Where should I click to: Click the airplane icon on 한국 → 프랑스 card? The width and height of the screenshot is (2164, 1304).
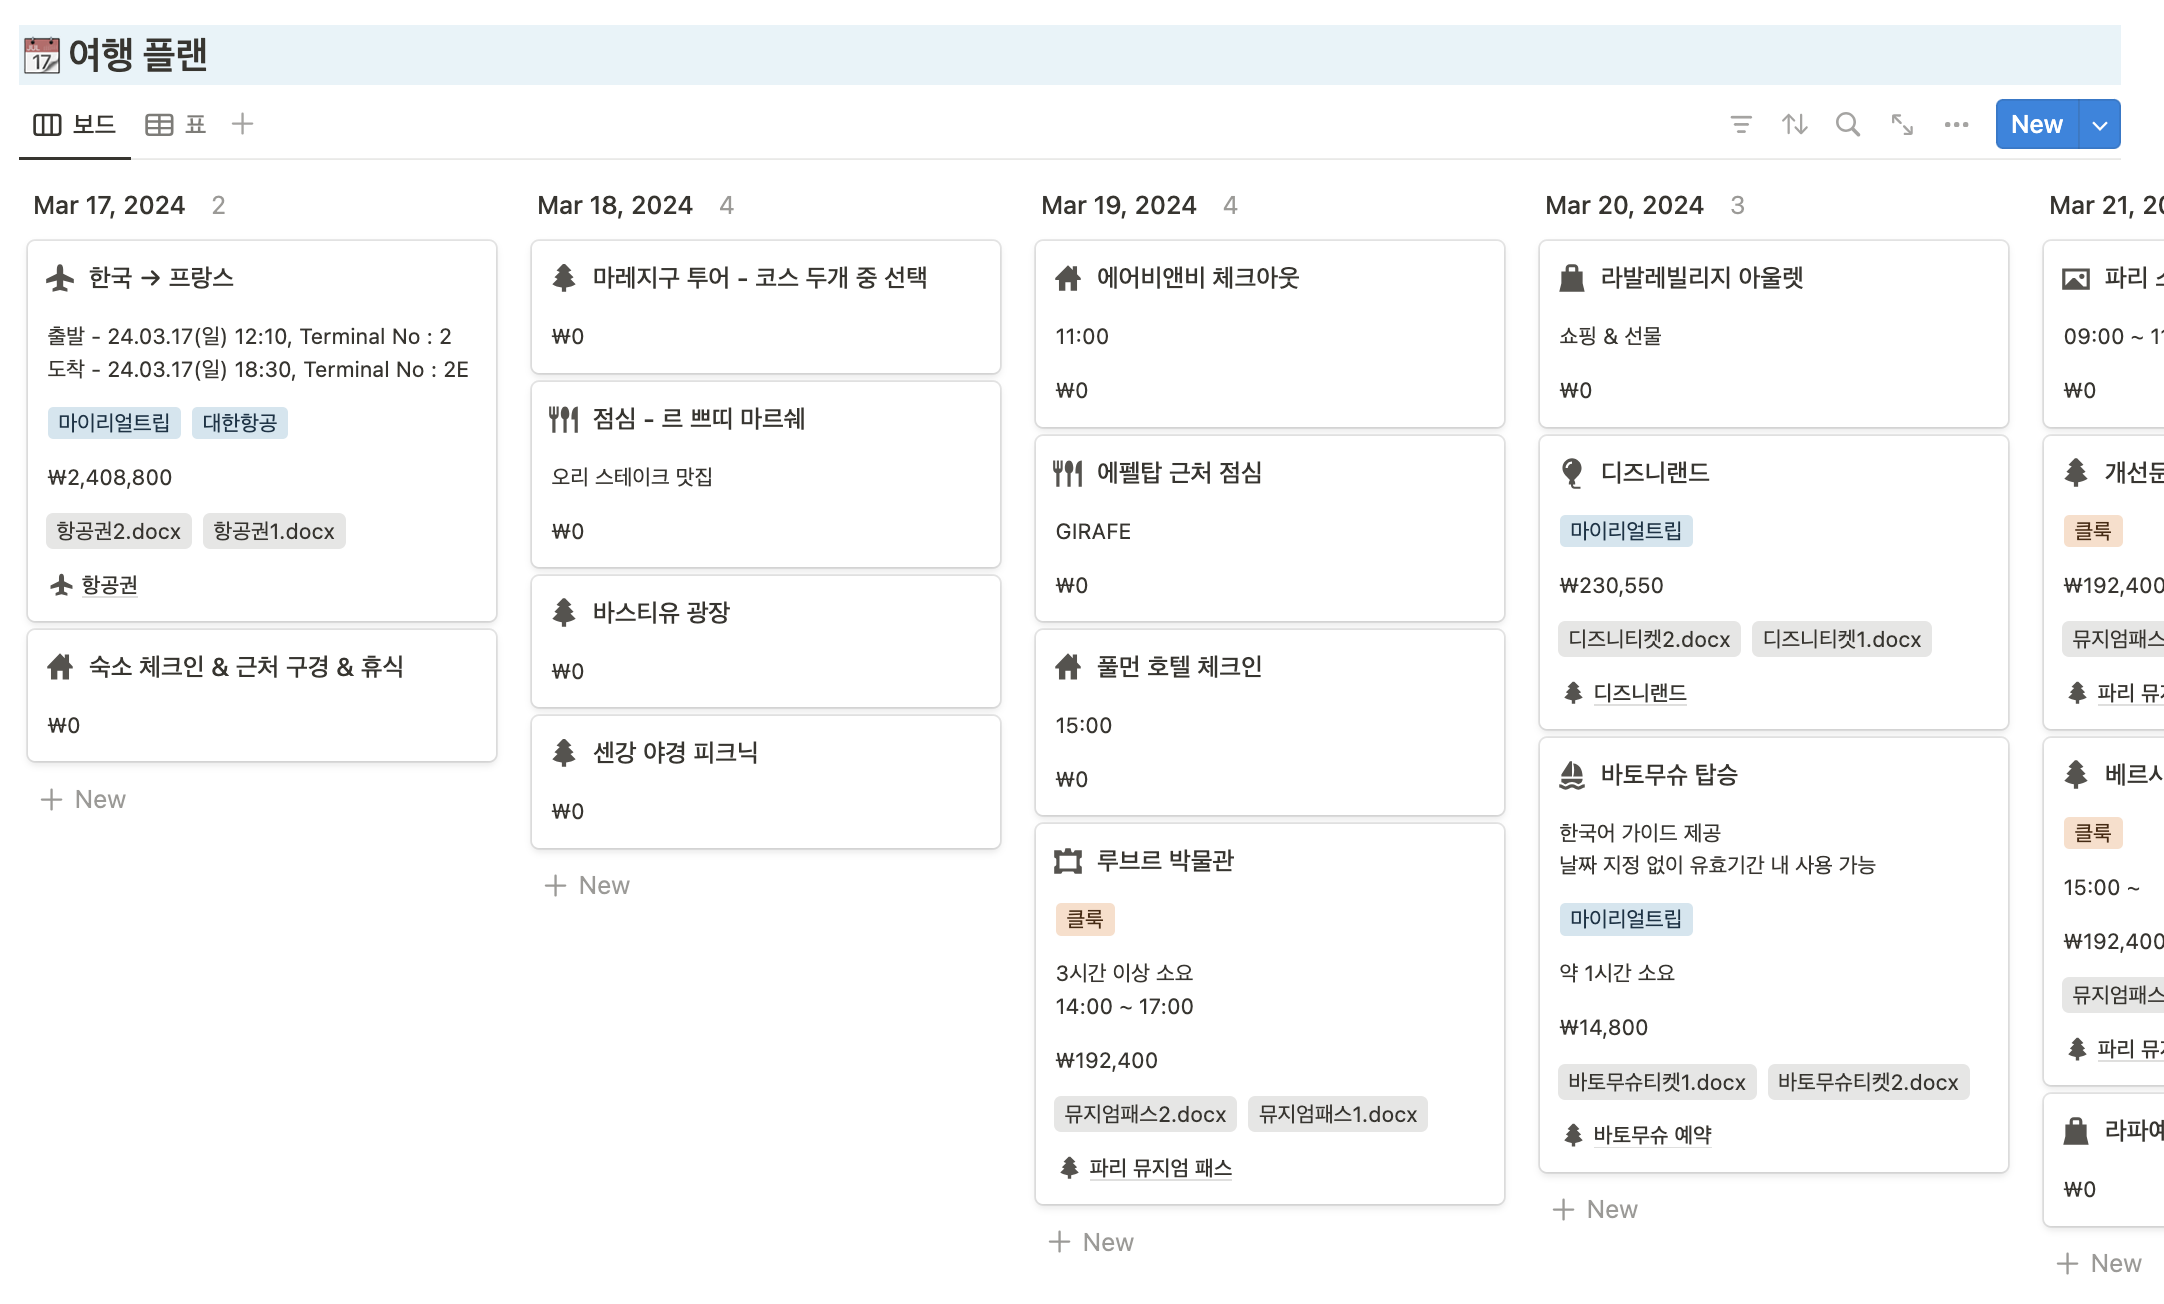click(x=61, y=278)
